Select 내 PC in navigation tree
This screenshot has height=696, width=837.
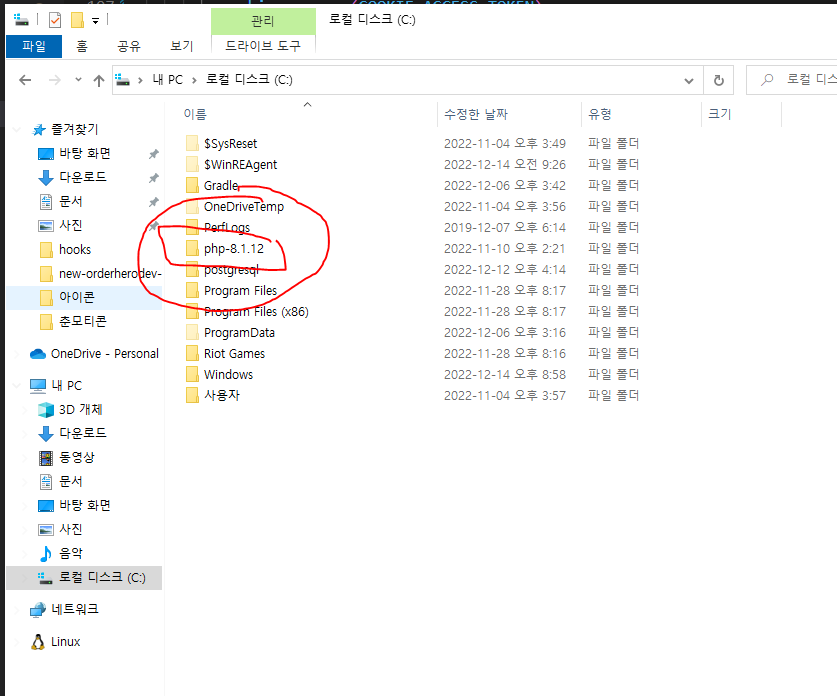pyautogui.click(x=67, y=385)
